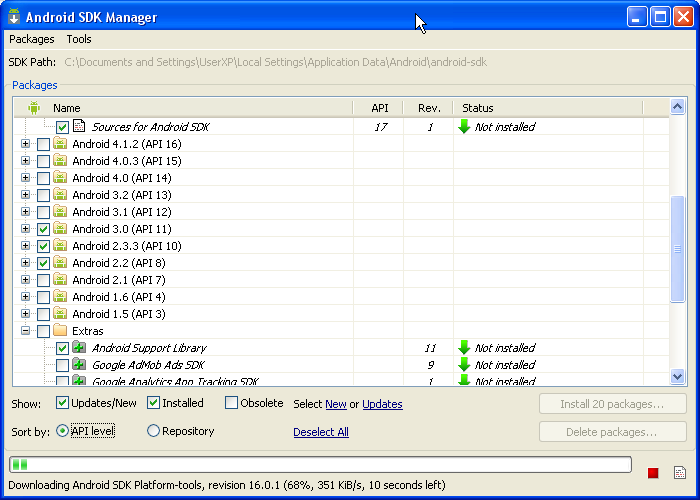Click Install 20 packages button
700x500 pixels.
point(612,404)
